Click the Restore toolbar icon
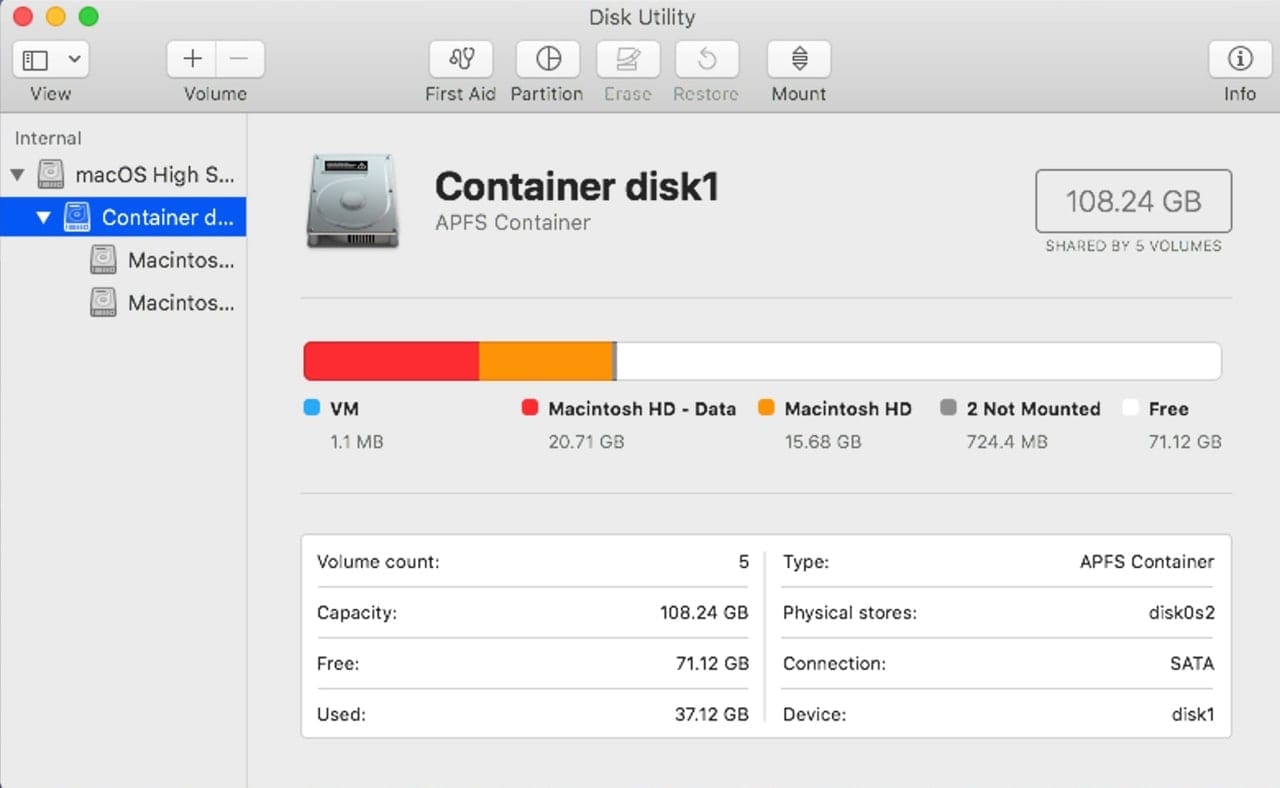1280x788 pixels. pyautogui.click(x=706, y=60)
